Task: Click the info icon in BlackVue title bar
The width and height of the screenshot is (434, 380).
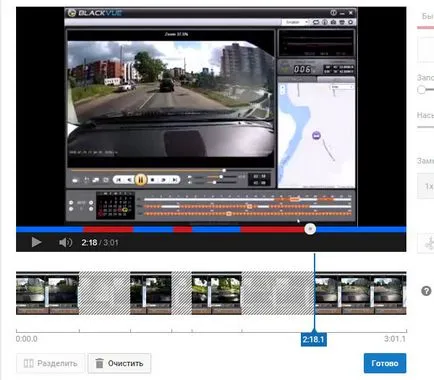Action: click(x=333, y=13)
